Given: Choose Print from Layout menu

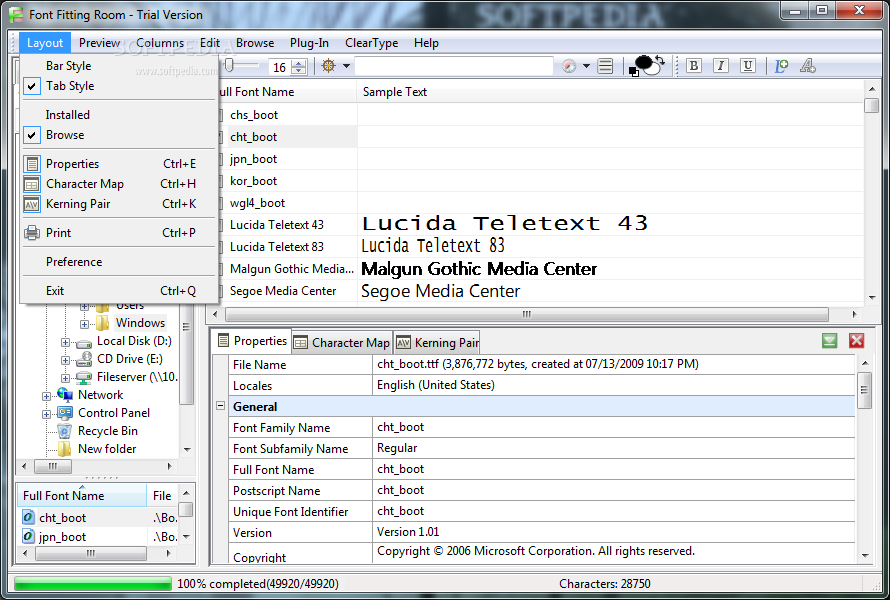Looking at the screenshot, I should [x=119, y=233].
